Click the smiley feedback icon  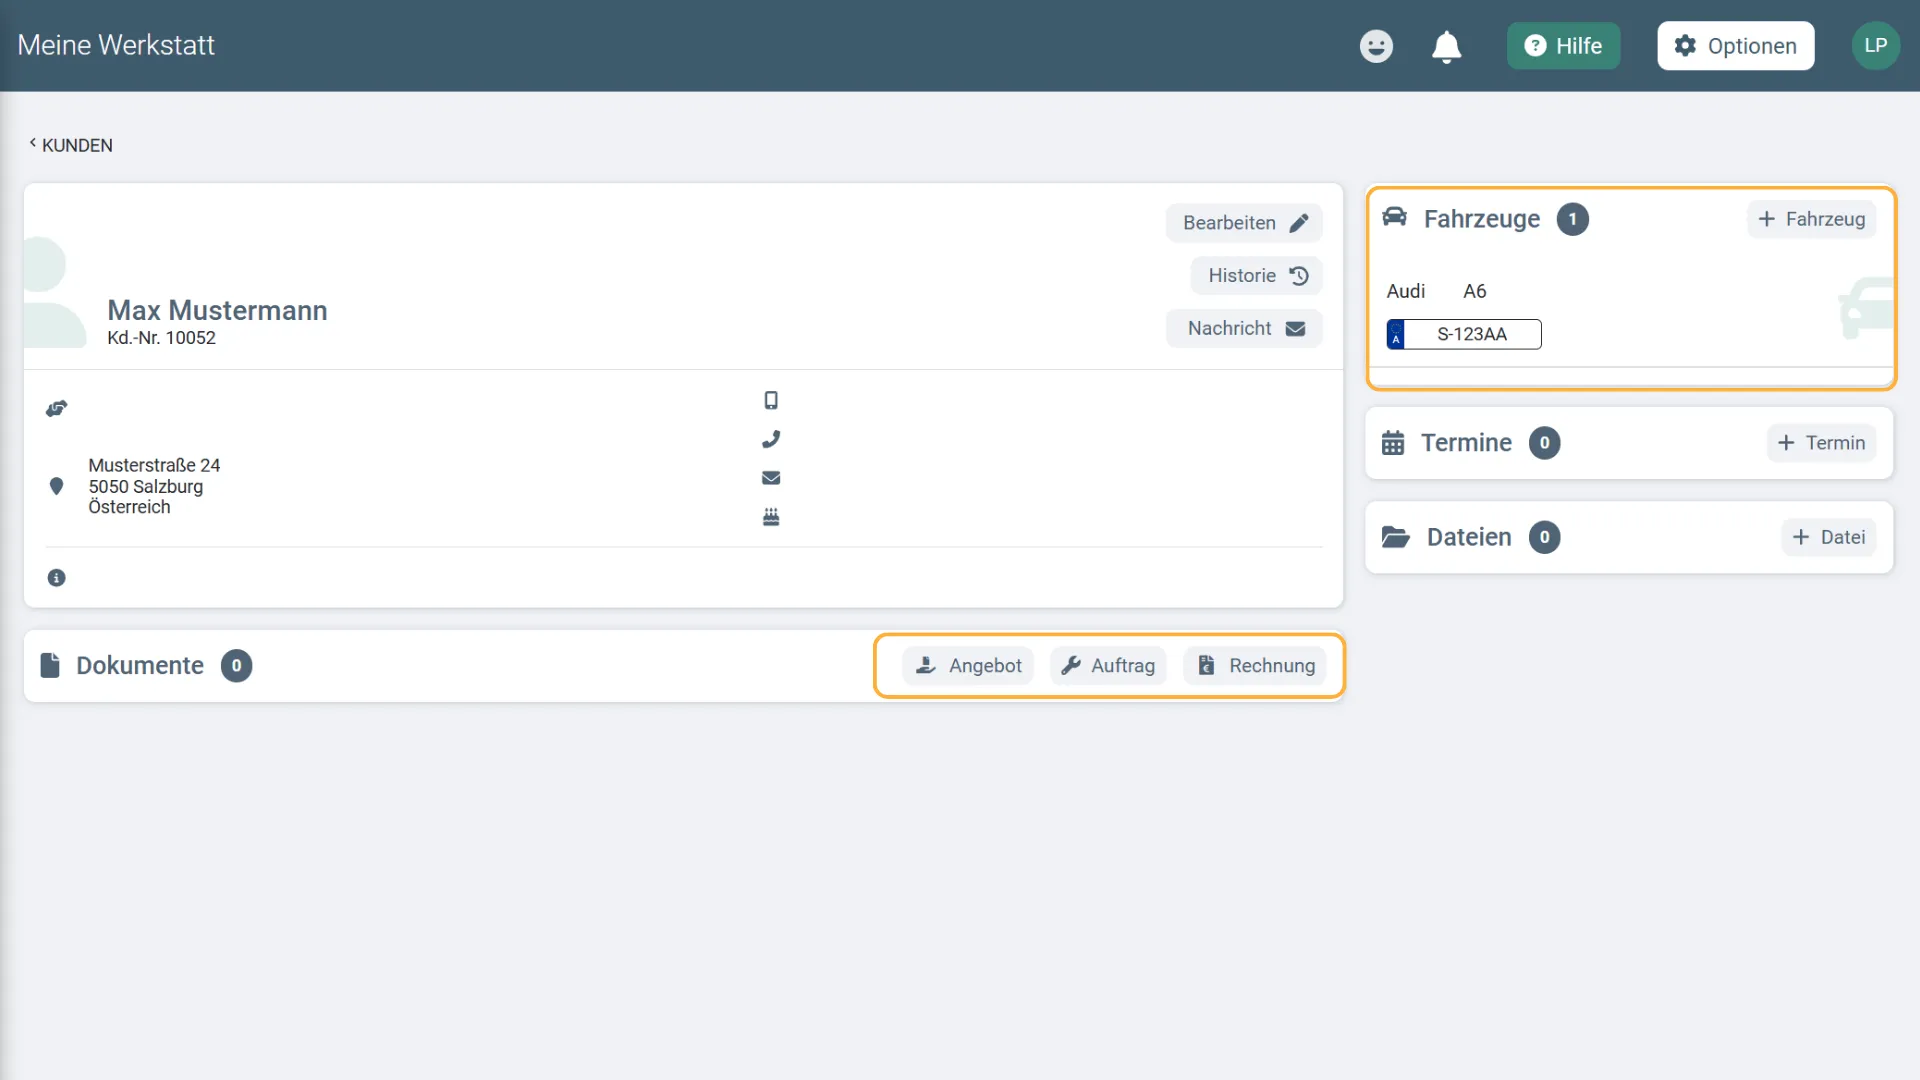pyautogui.click(x=1376, y=46)
